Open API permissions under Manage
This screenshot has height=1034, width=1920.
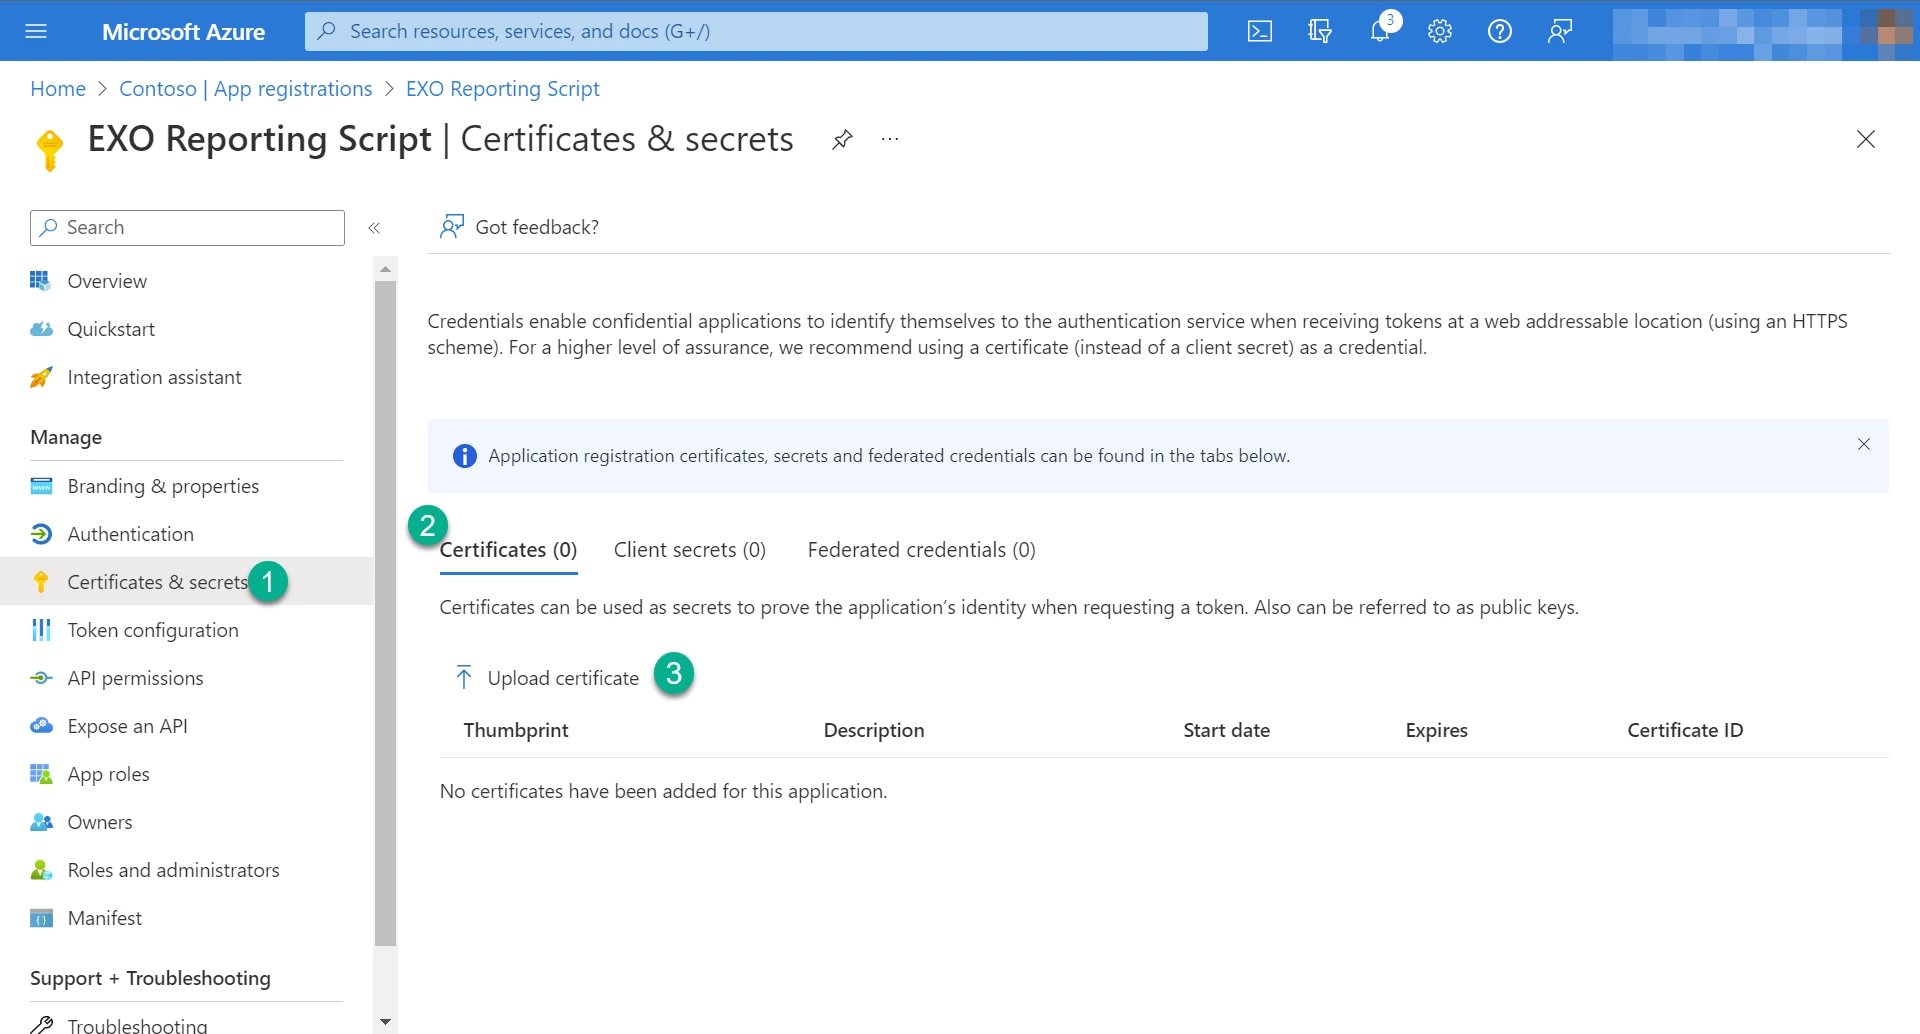(x=134, y=677)
